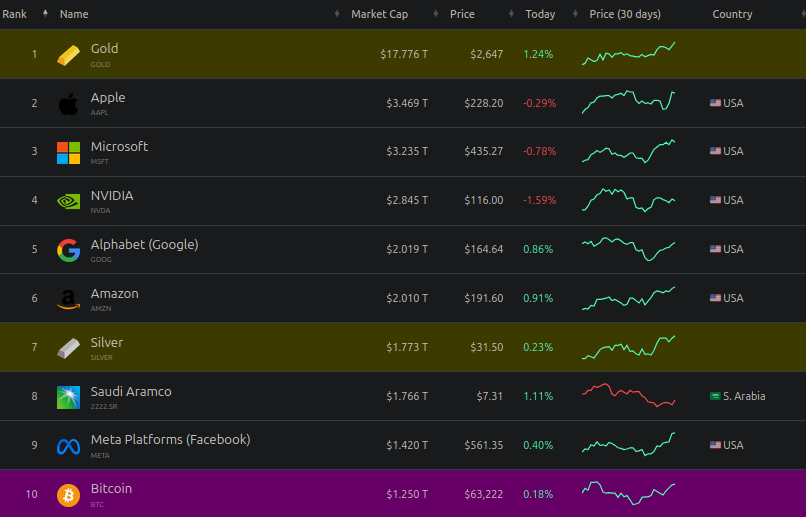
Task: Click the Meta Platforms logo icon
Action: (x=68, y=446)
